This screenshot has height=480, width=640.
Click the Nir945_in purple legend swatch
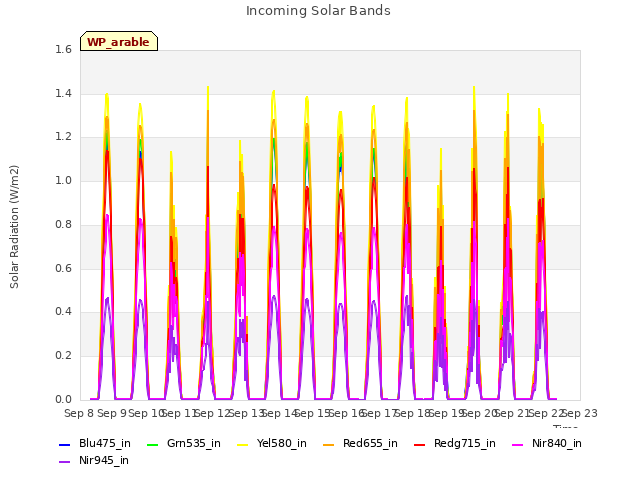64,462
